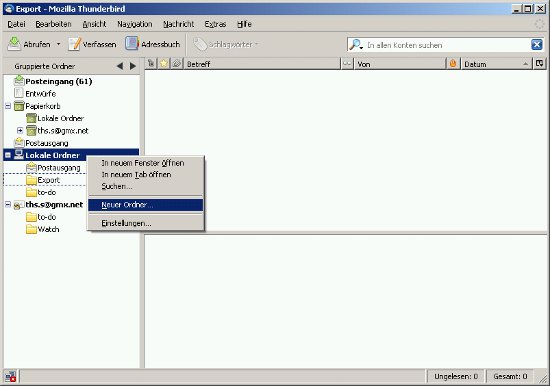Open the Adressbuch (address book)
Screen dimensions: 550x386
pos(153,44)
